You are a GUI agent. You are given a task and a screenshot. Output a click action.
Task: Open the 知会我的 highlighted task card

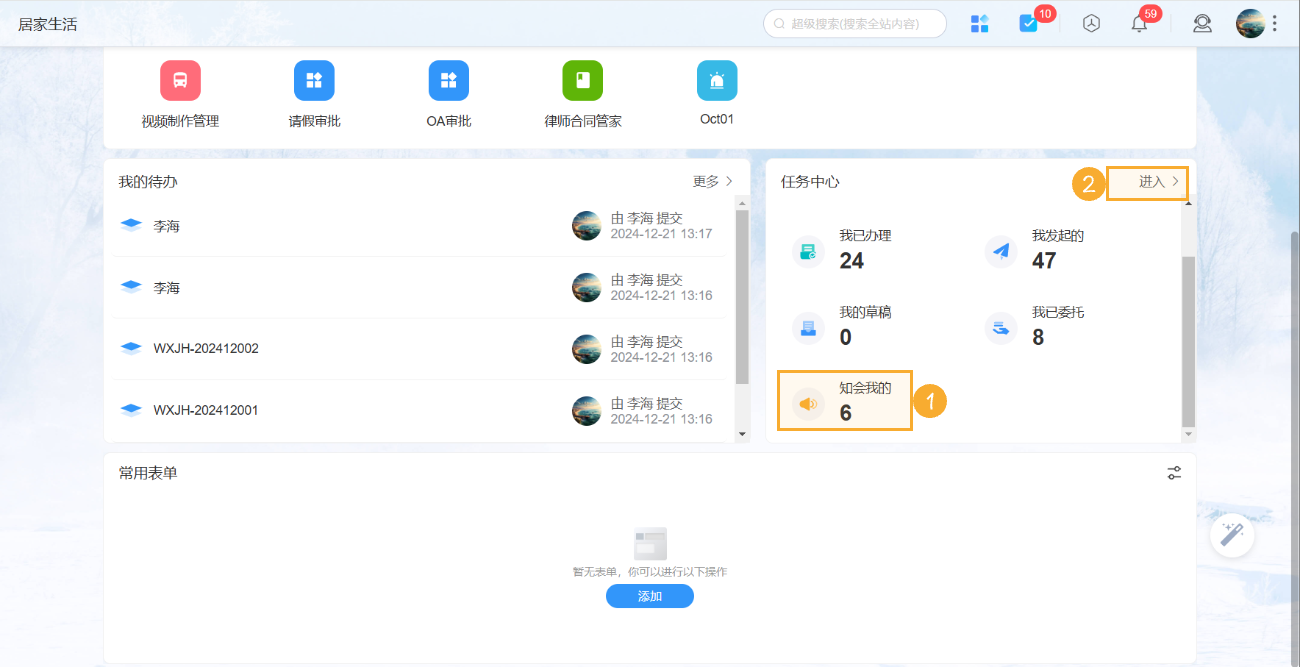pos(844,400)
